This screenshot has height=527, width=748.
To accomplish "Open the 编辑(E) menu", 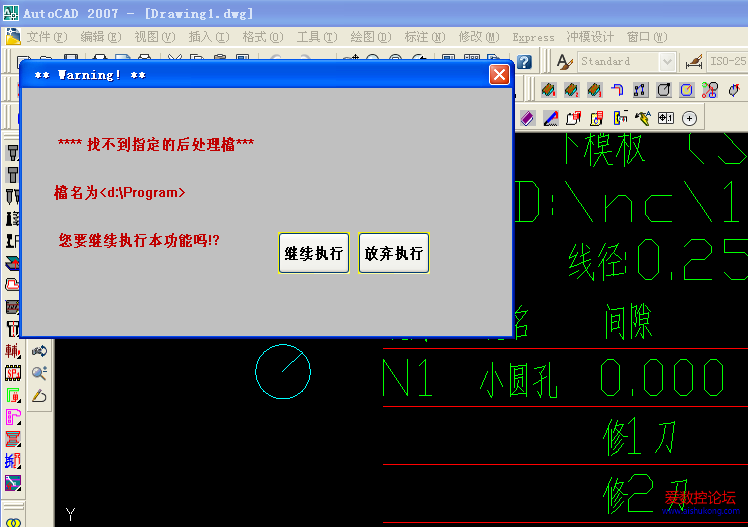I will pos(101,37).
